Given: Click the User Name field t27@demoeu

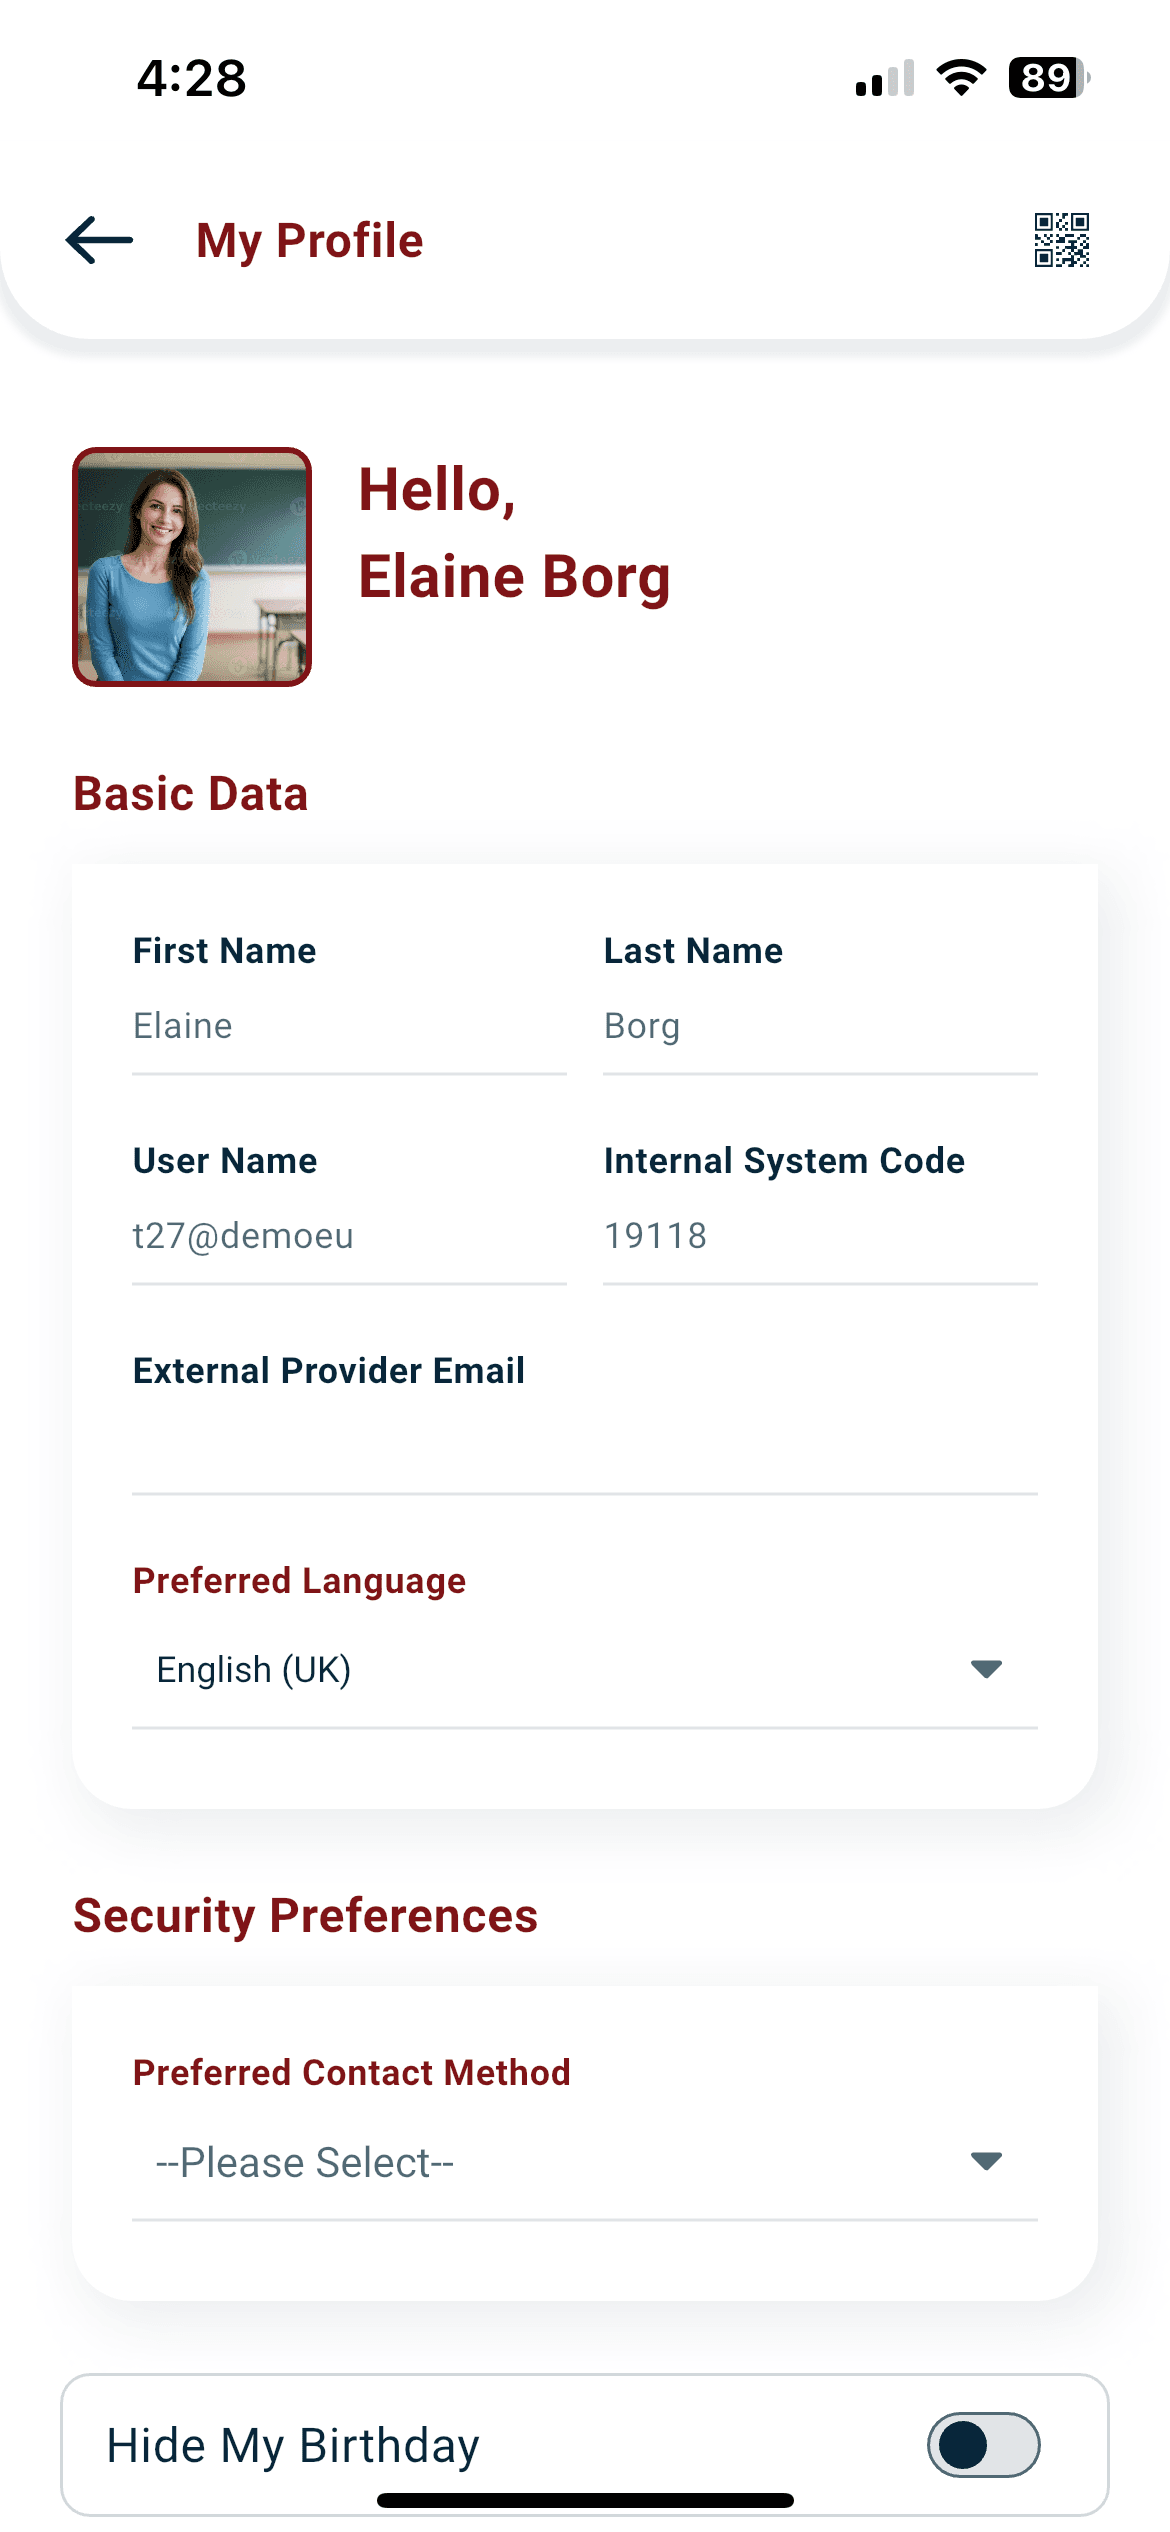Looking at the screenshot, I should [x=349, y=1237].
